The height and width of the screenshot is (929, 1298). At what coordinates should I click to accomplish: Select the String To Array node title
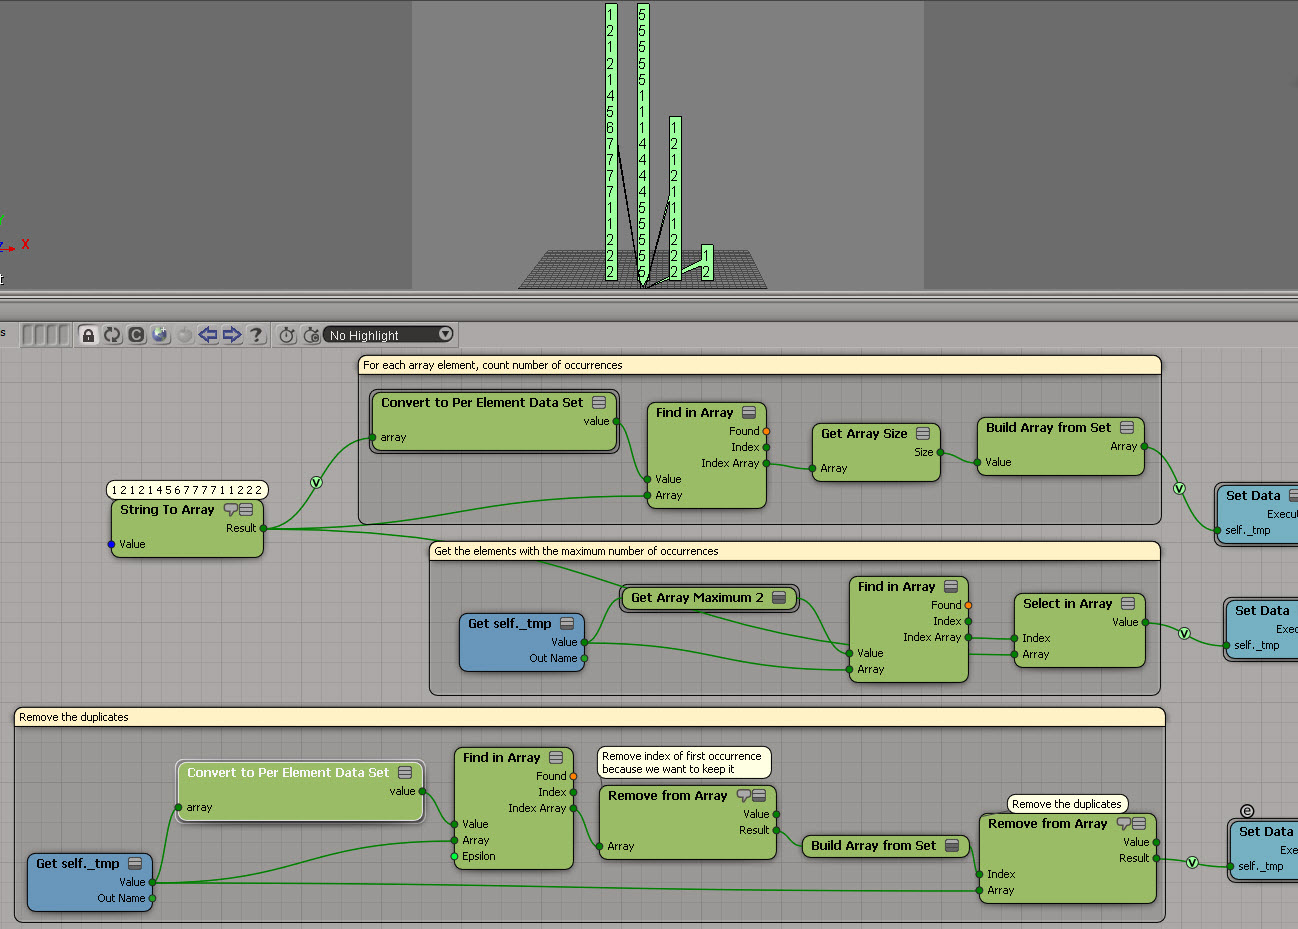[167, 510]
